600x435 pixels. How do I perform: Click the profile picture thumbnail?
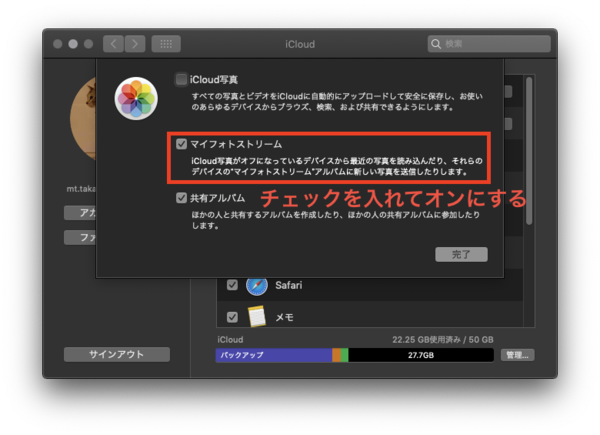(83, 119)
